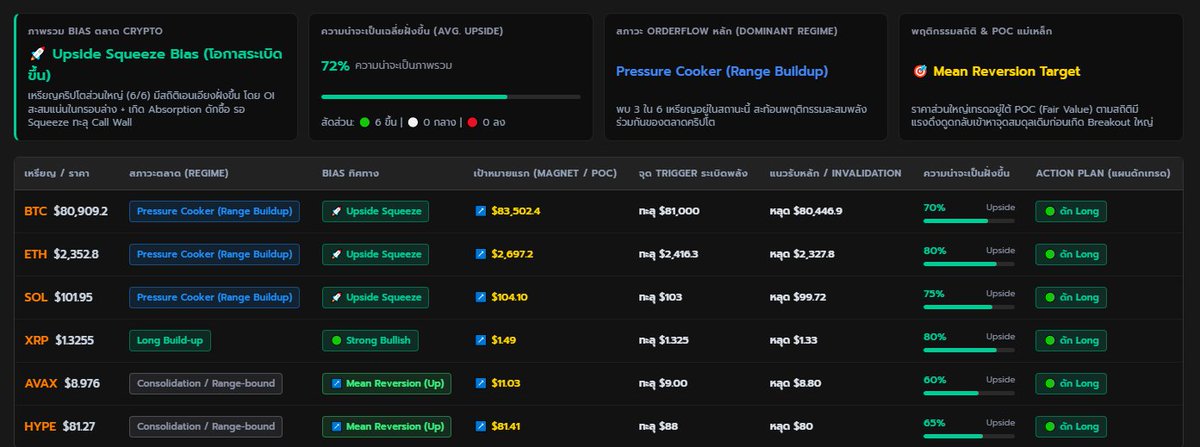
Task: Click the XRP Long Build-up regime badge
Action: coord(170,340)
